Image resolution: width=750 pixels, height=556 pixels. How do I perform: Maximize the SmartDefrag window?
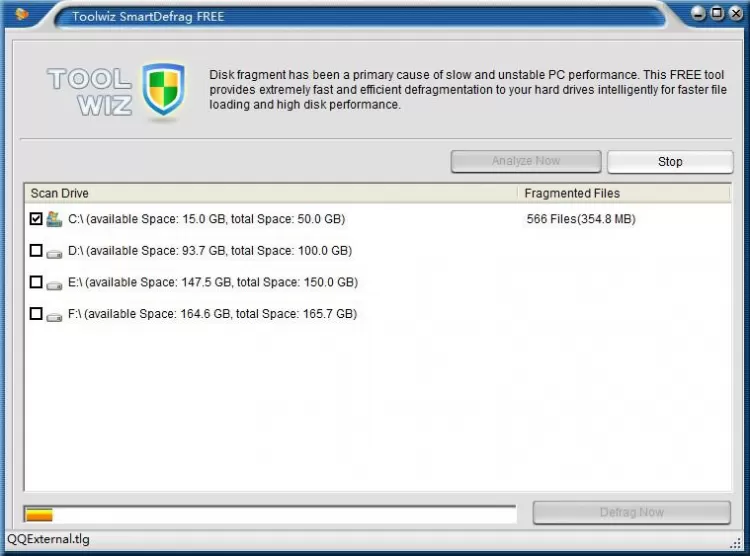pyautogui.click(x=717, y=13)
